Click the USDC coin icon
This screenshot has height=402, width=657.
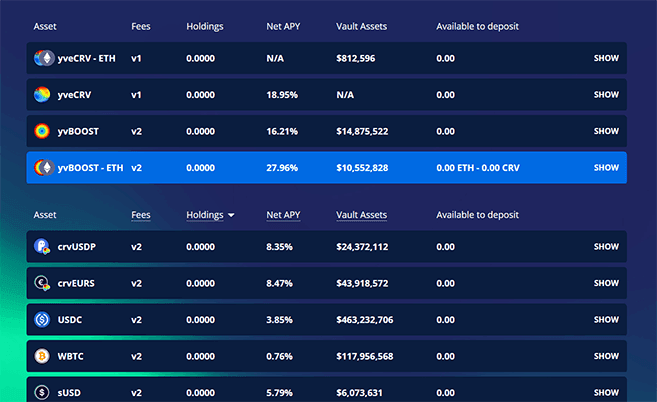[x=42, y=320]
